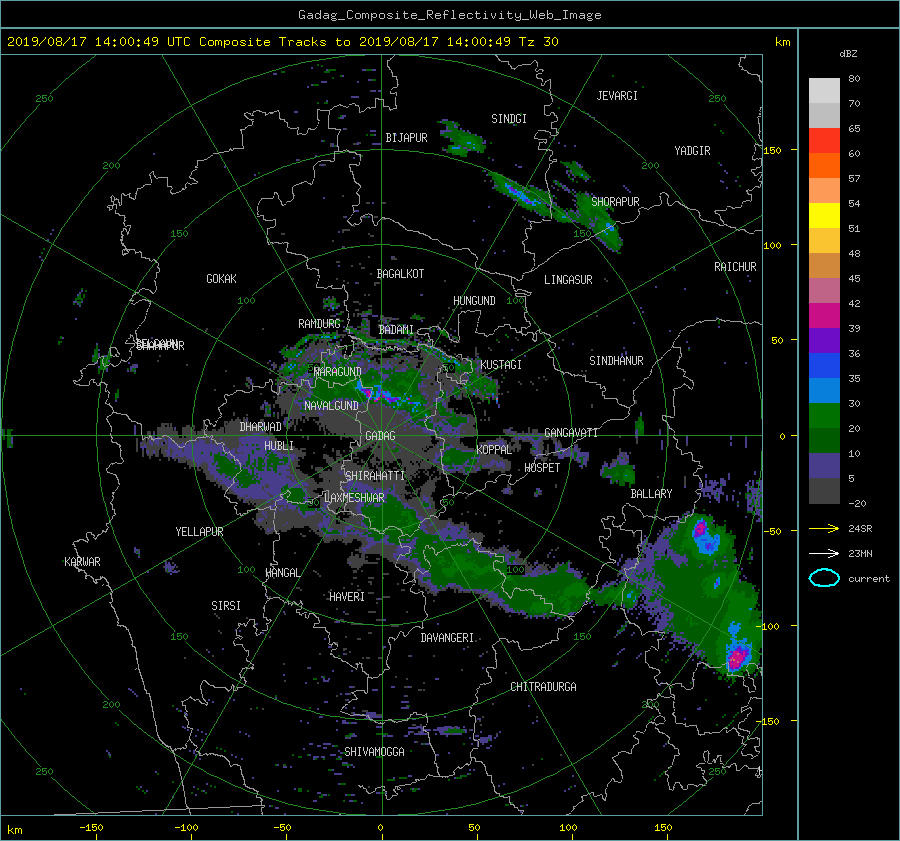Click the YADGIR city label
The width and height of the screenshot is (900, 841).
click(692, 151)
